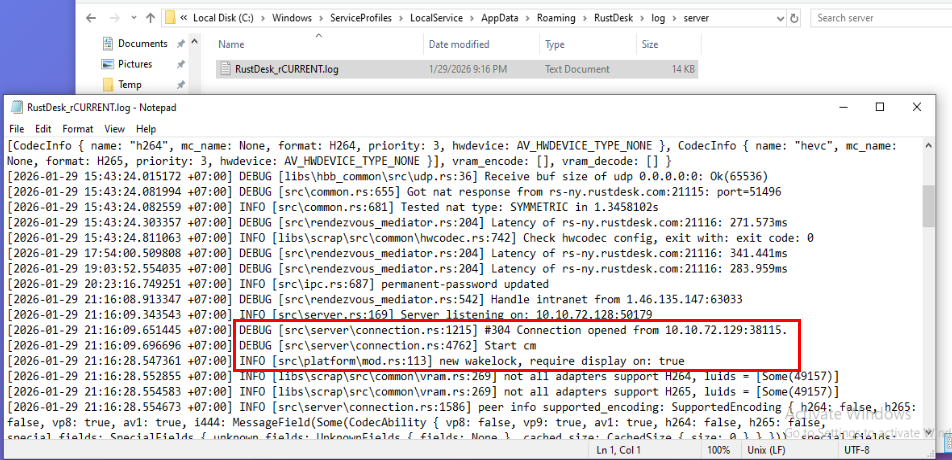Click the Pictures folder icon in sidebar
952x460 pixels.
click(108, 64)
